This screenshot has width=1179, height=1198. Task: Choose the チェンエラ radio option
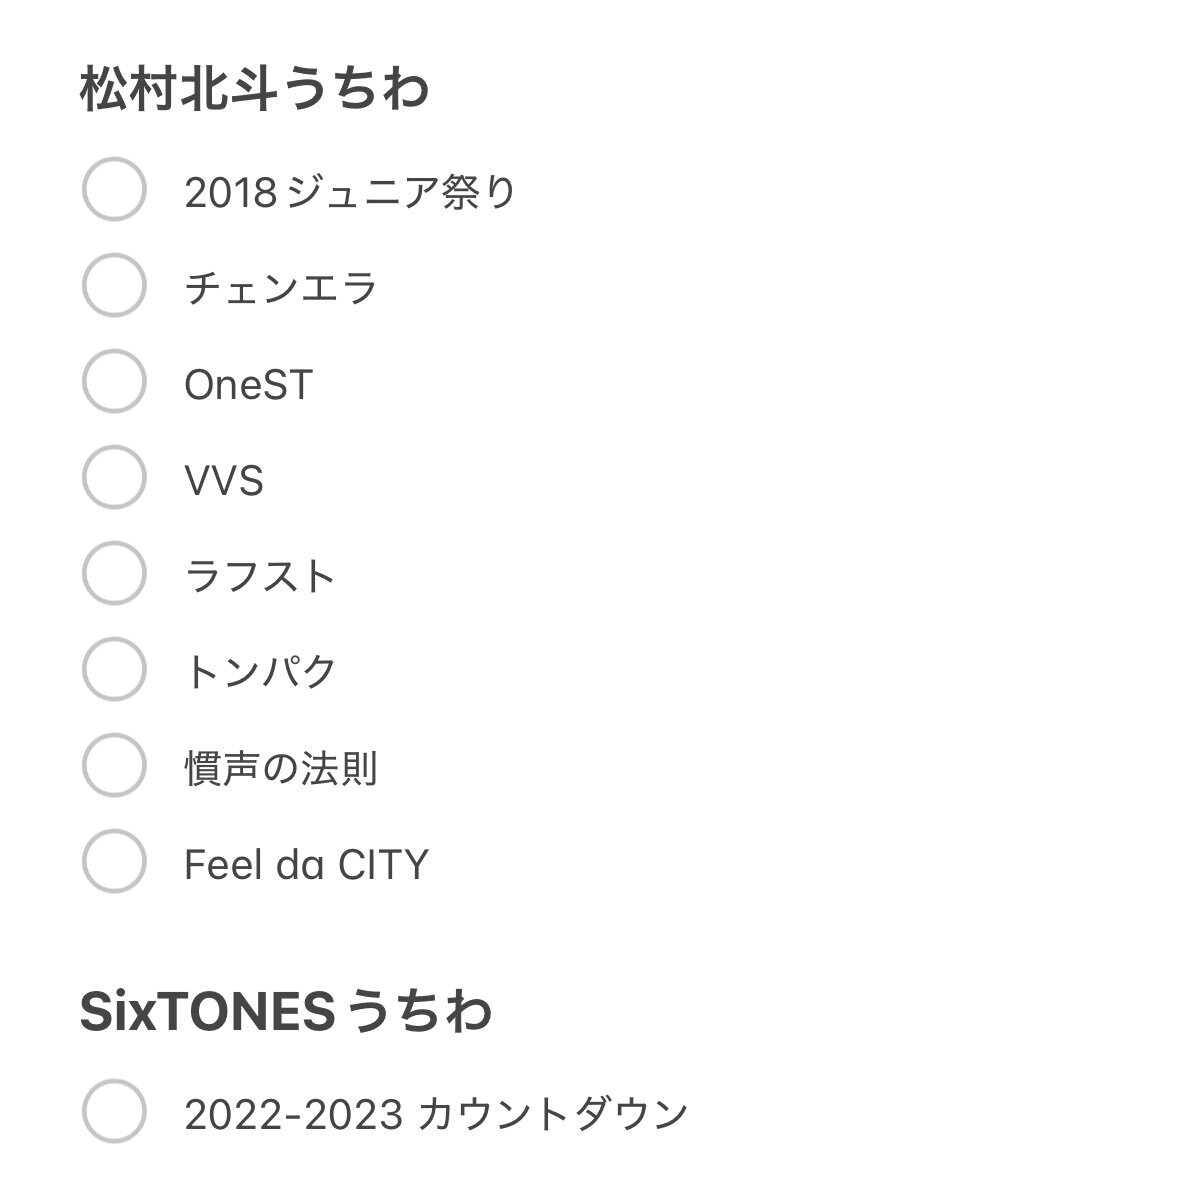pyautogui.click(x=114, y=285)
